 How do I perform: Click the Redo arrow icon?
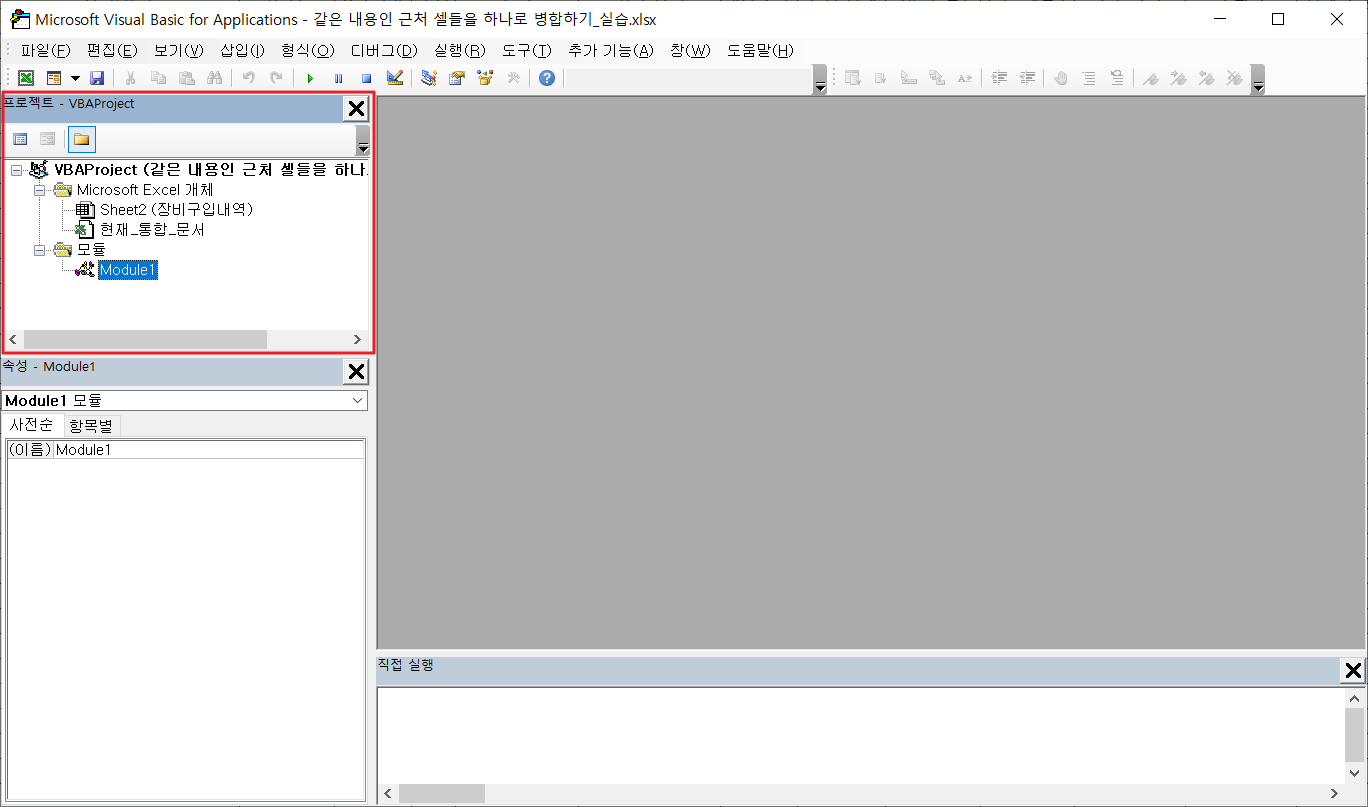click(x=276, y=78)
